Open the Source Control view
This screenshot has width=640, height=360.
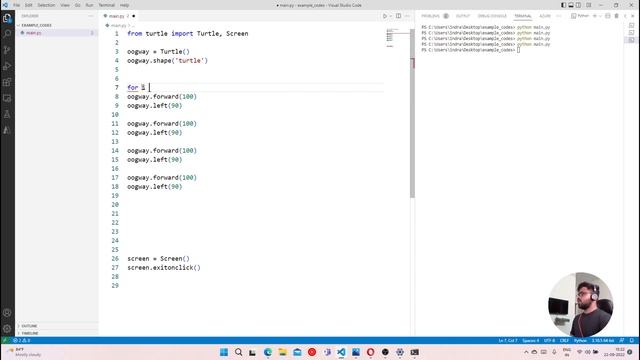(x=7, y=50)
